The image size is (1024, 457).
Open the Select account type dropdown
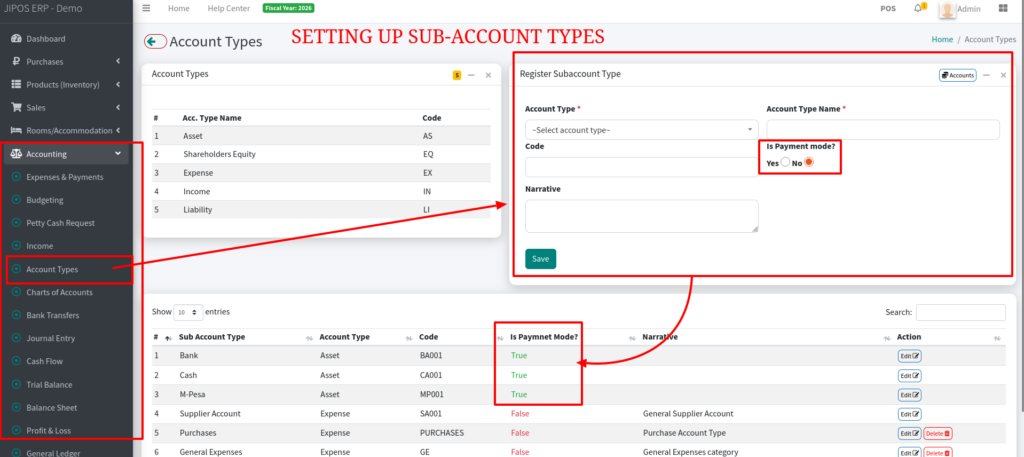click(641, 130)
